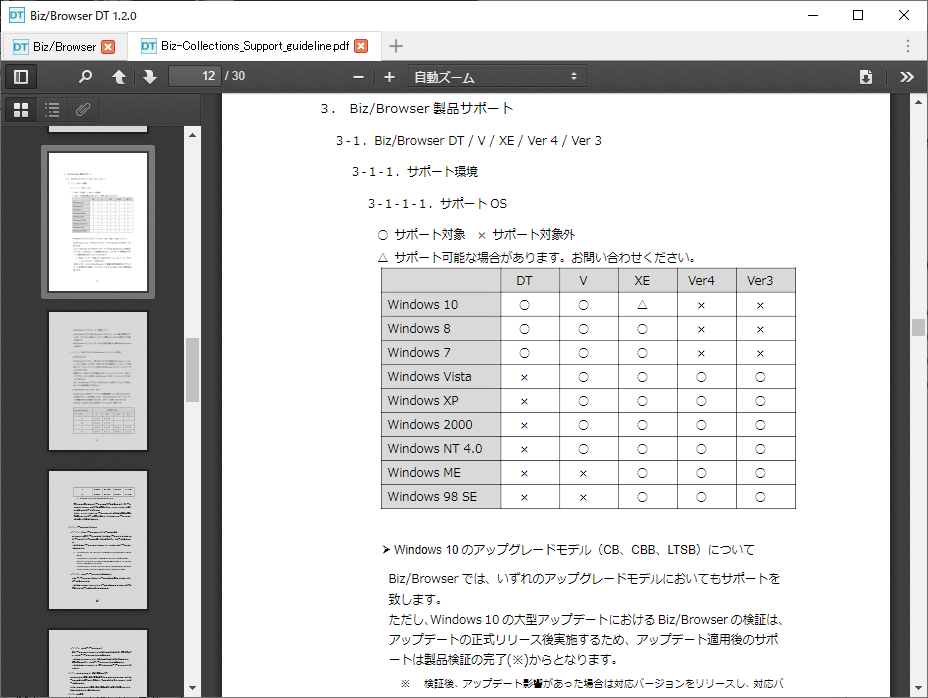Screen dimensions: 928x698
Task: Click the '/ 30' total pages label
Action: click(x=235, y=76)
